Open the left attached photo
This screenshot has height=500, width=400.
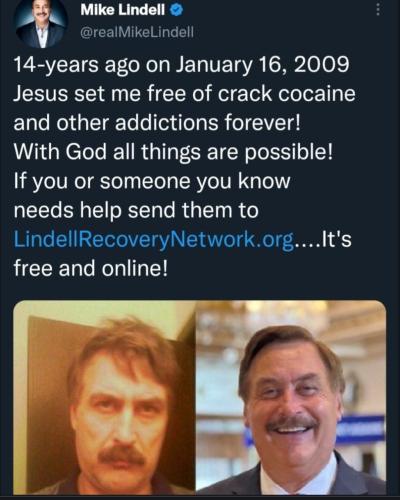point(104,397)
